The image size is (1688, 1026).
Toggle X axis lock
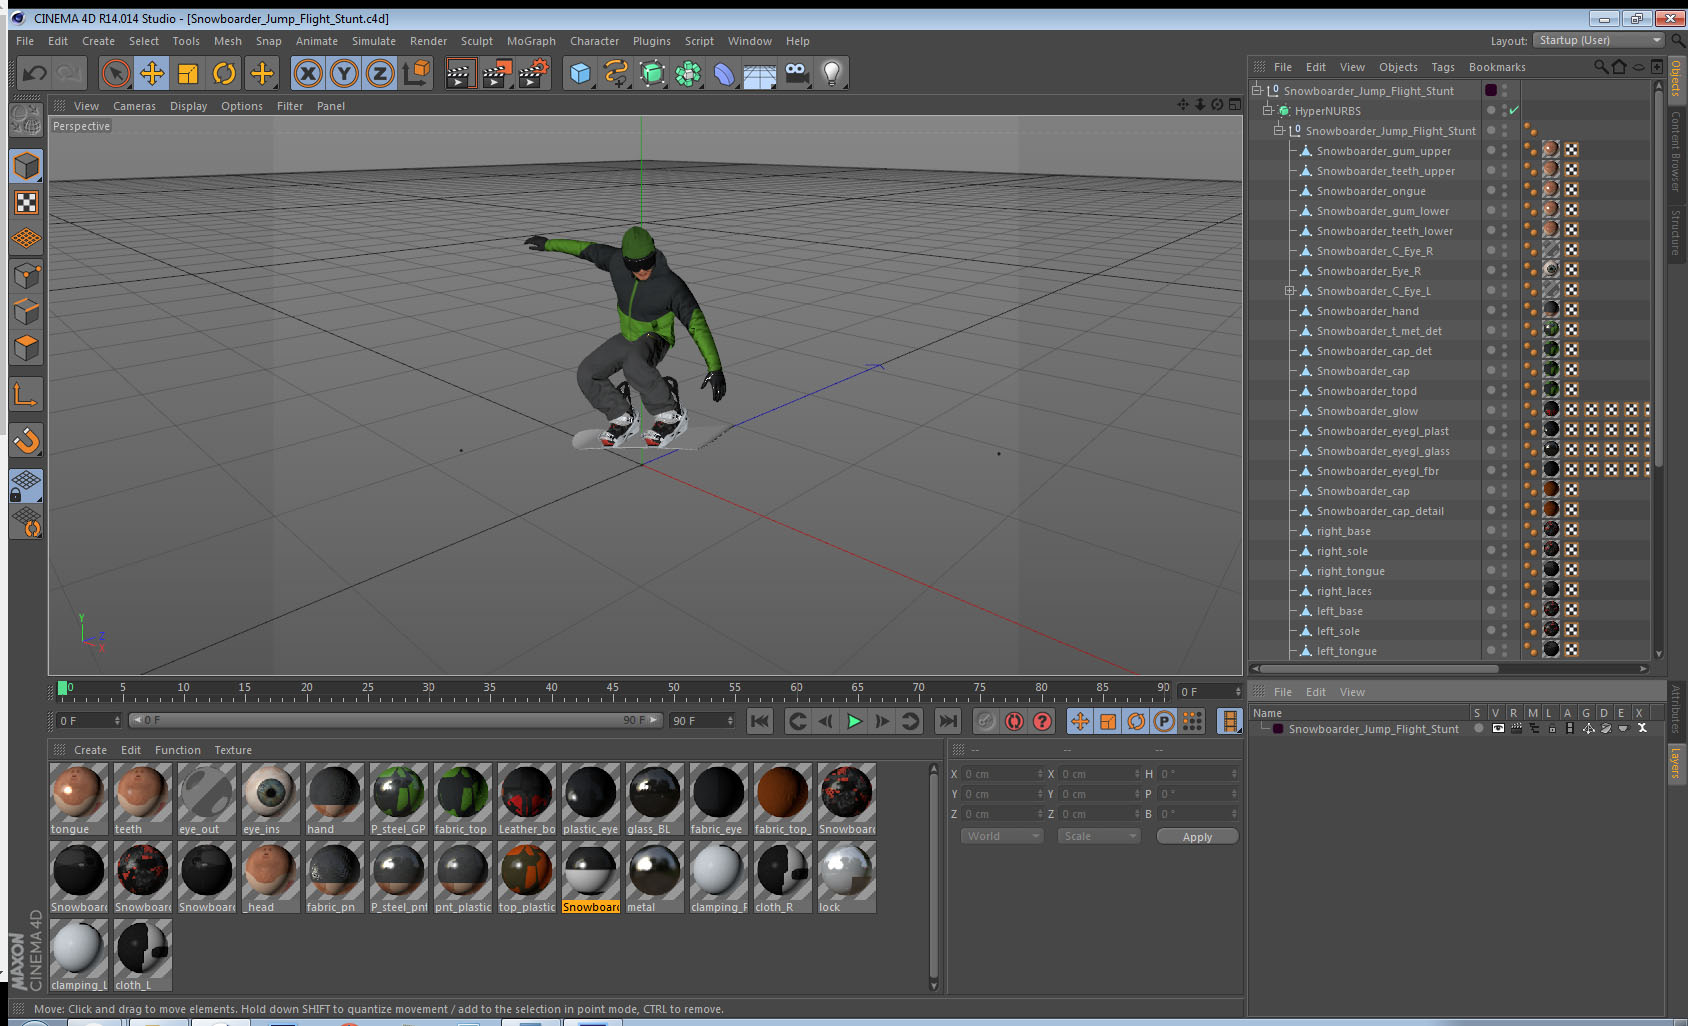coord(308,73)
